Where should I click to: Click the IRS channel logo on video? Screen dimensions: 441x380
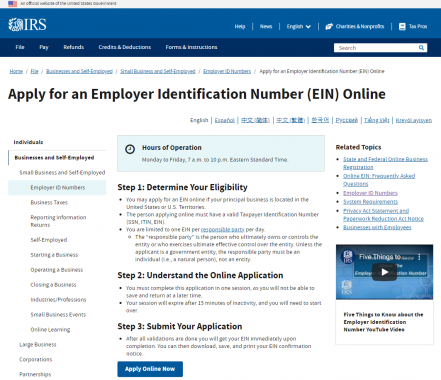click(x=348, y=257)
